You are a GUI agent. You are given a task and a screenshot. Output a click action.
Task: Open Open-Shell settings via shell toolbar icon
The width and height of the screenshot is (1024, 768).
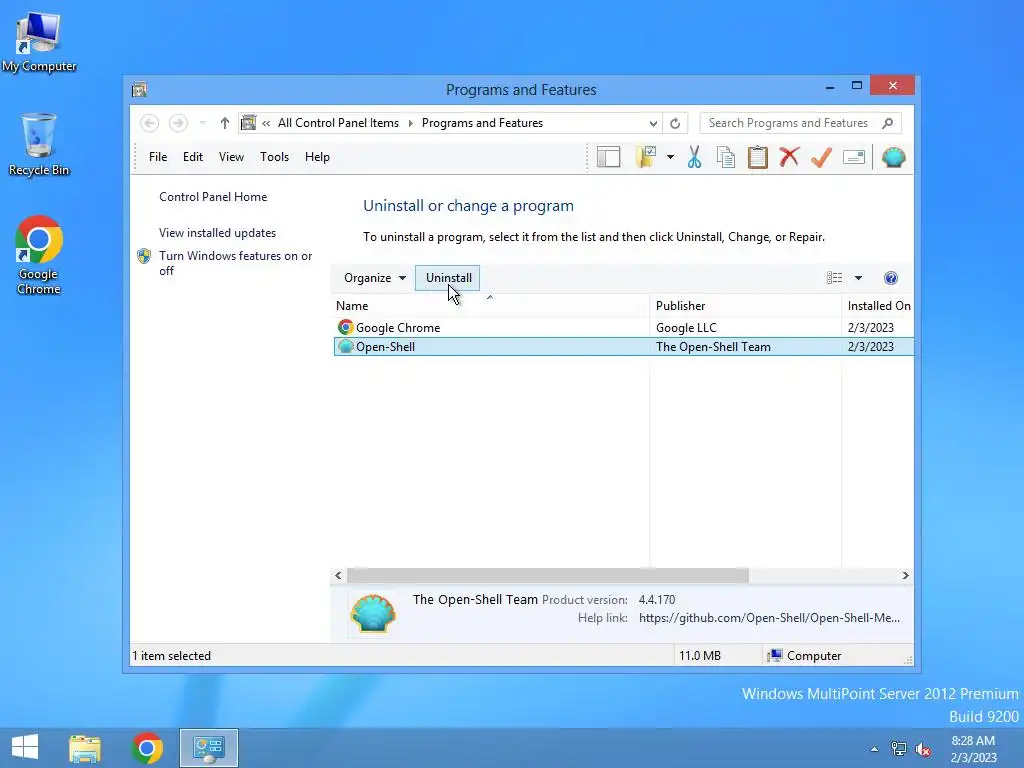point(893,157)
